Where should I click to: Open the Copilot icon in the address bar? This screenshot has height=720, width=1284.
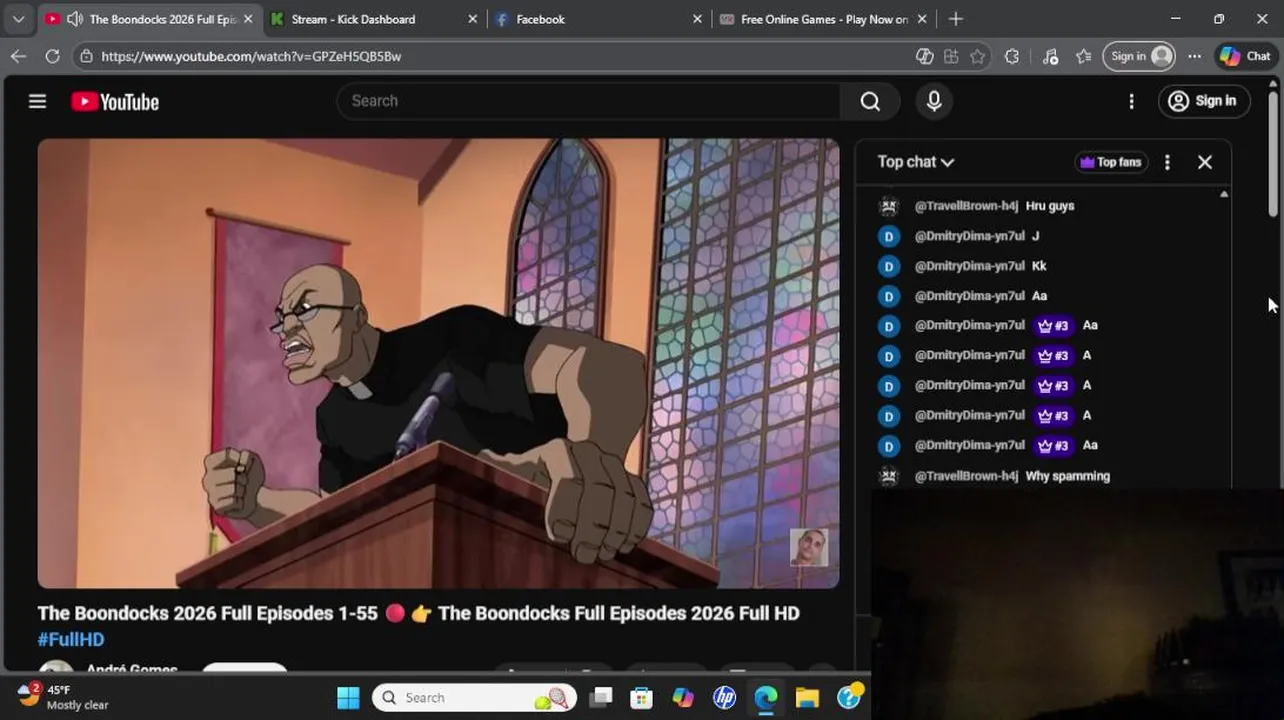[x=925, y=57]
